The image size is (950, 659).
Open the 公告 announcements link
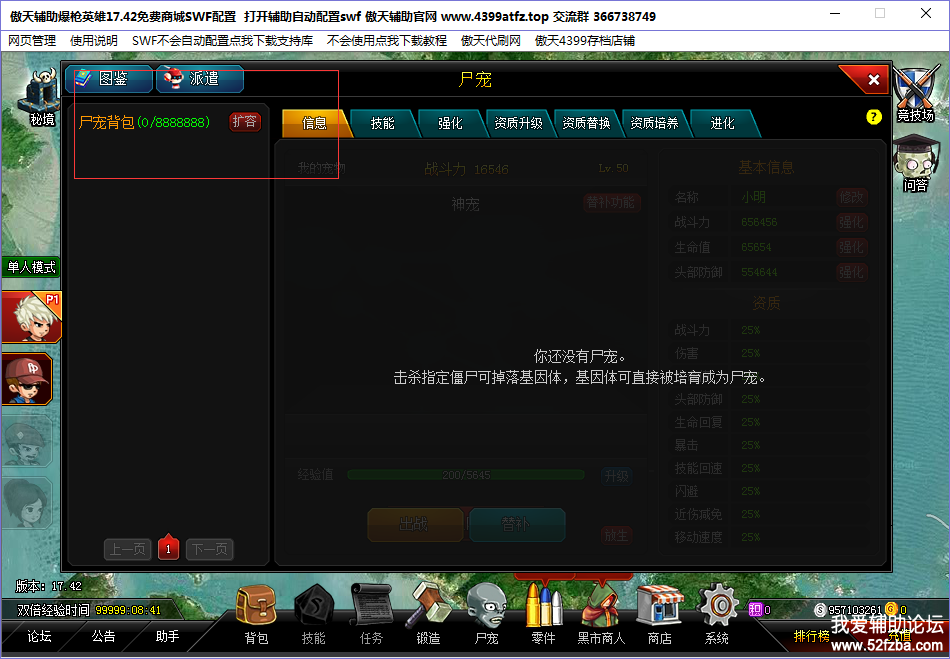103,637
